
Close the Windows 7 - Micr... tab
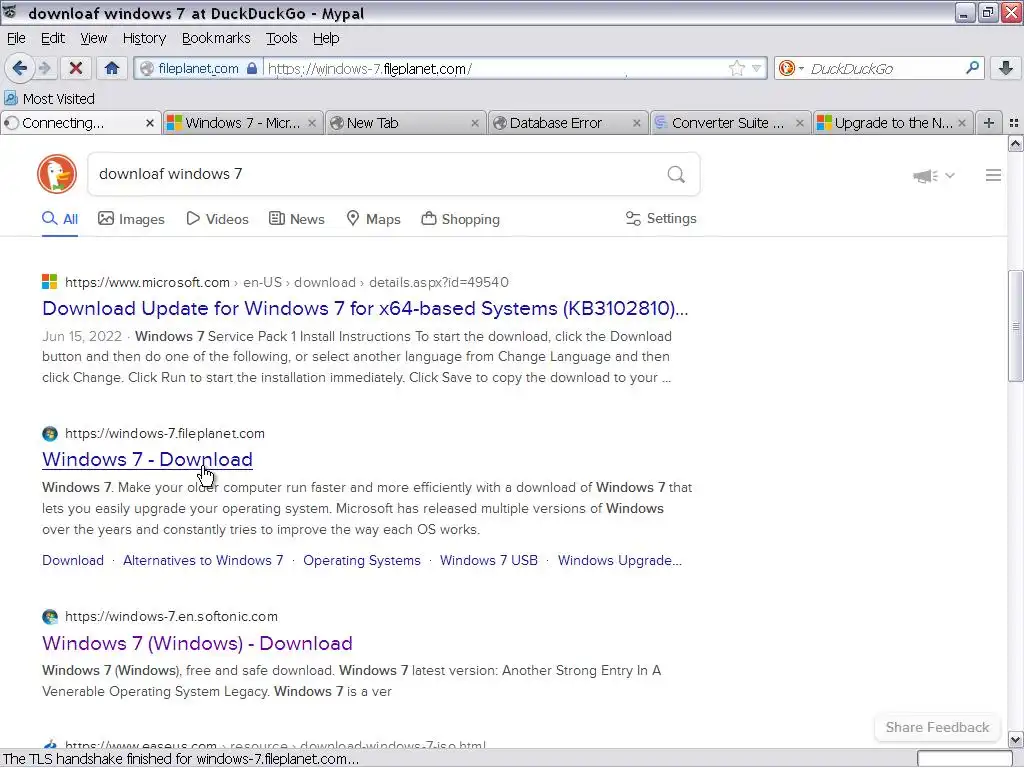click(312, 123)
